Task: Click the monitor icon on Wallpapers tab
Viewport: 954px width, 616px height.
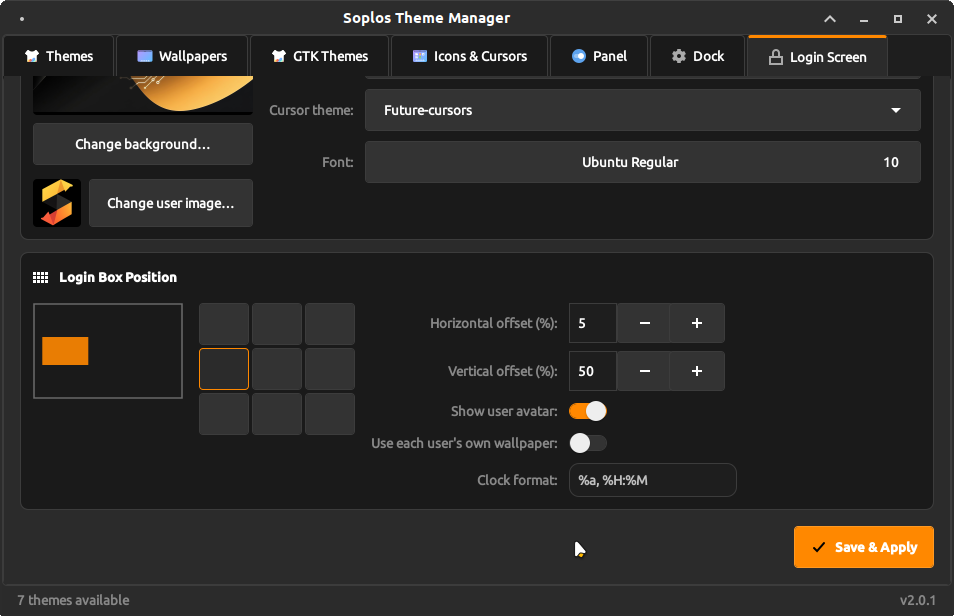Action: point(145,56)
